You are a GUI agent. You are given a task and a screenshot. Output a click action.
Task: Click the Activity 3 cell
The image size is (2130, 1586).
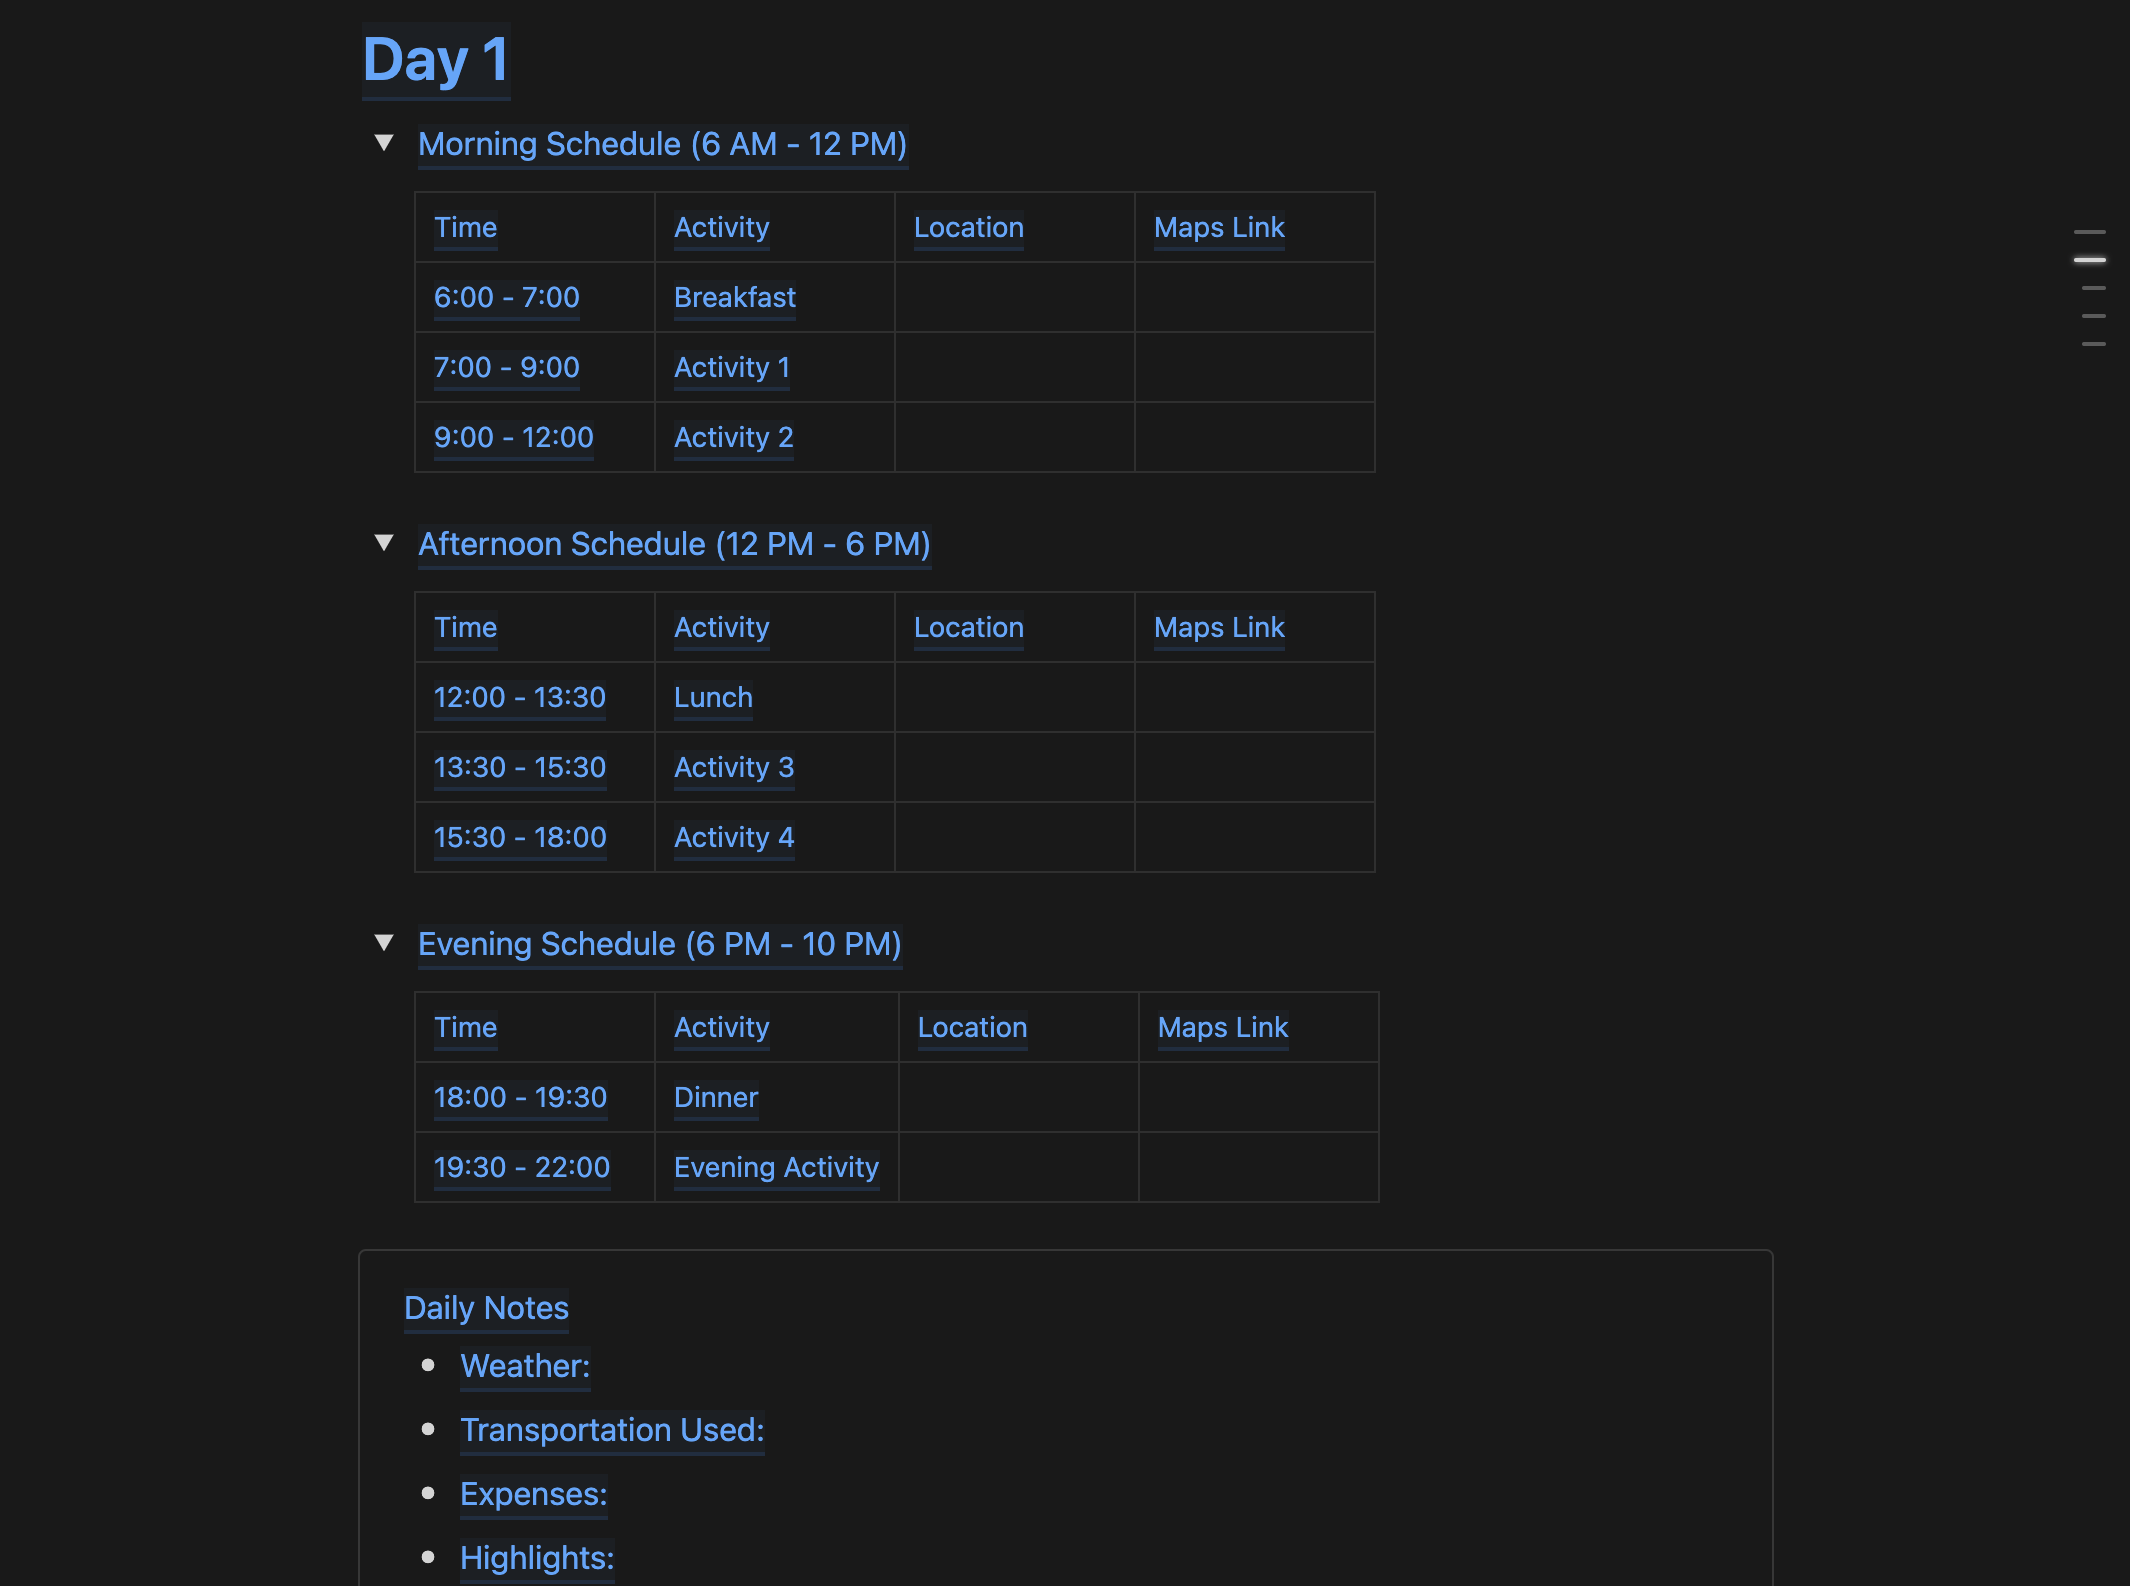(x=734, y=768)
